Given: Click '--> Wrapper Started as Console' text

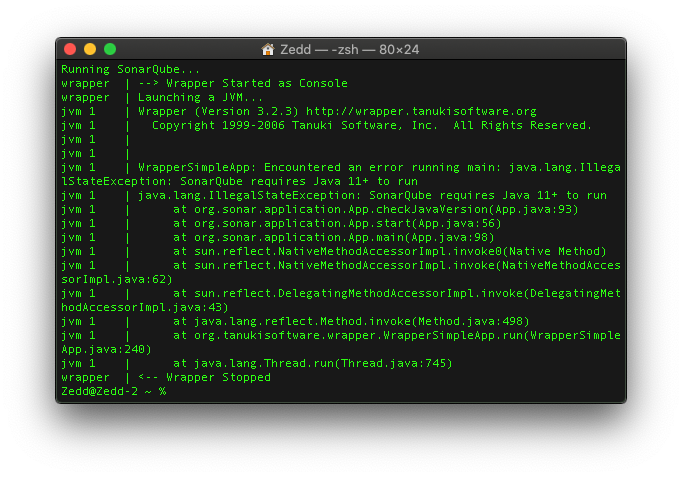Looking at the screenshot, I should (243, 83).
